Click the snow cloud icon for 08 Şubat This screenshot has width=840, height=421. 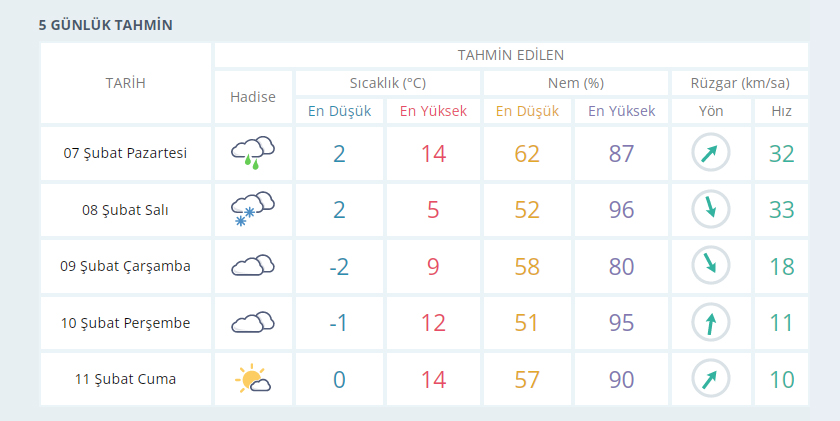(x=253, y=209)
